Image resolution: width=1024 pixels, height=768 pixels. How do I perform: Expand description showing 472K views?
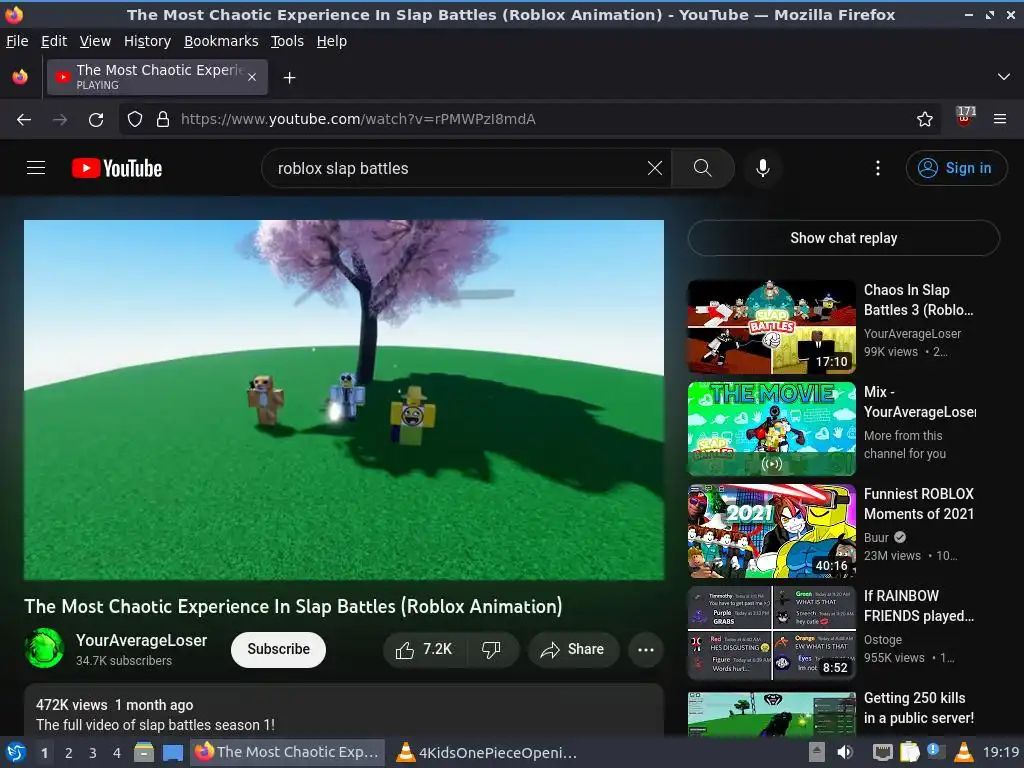(x=344, y=712)
